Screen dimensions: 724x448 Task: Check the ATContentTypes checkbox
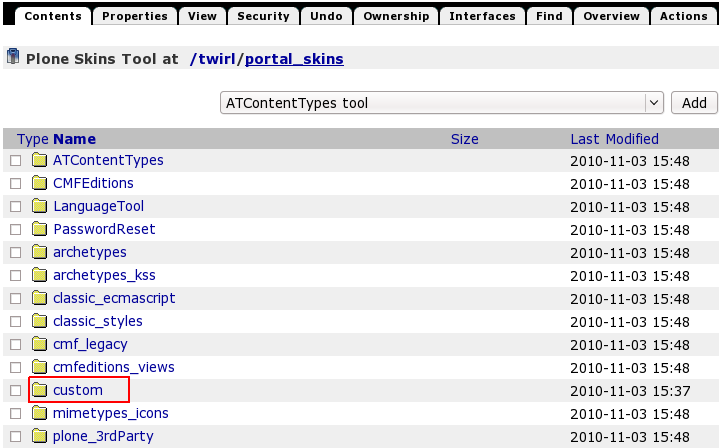click(16, 160)
